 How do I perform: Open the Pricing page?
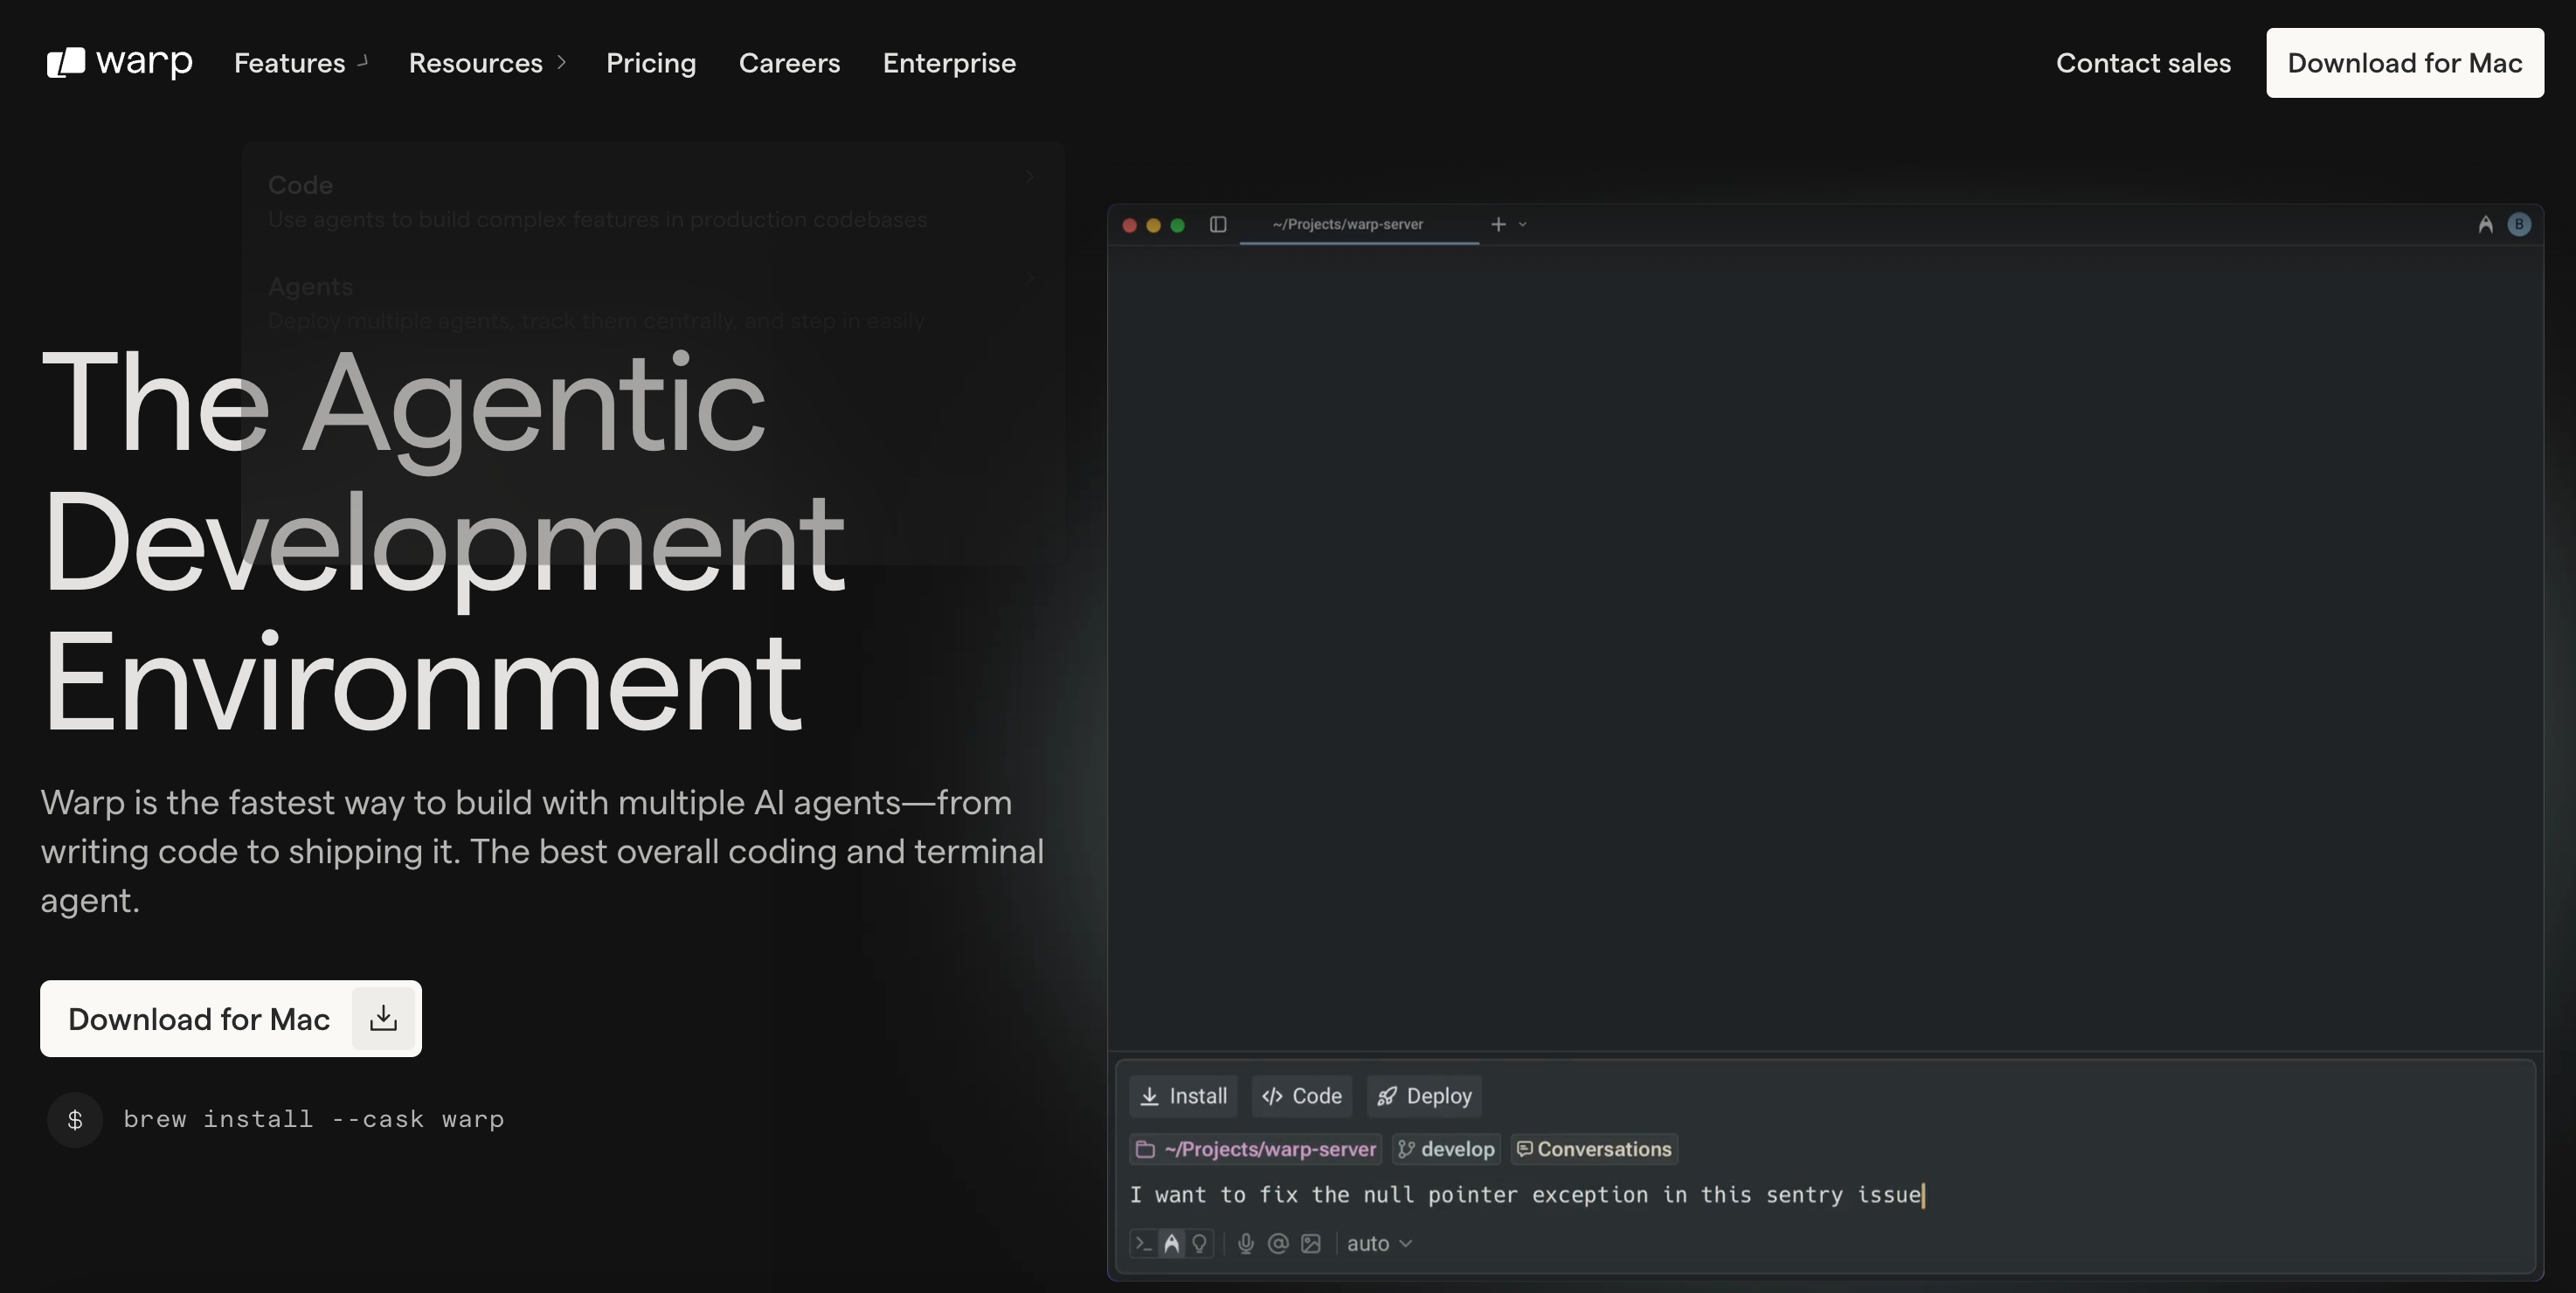(650, 62)
